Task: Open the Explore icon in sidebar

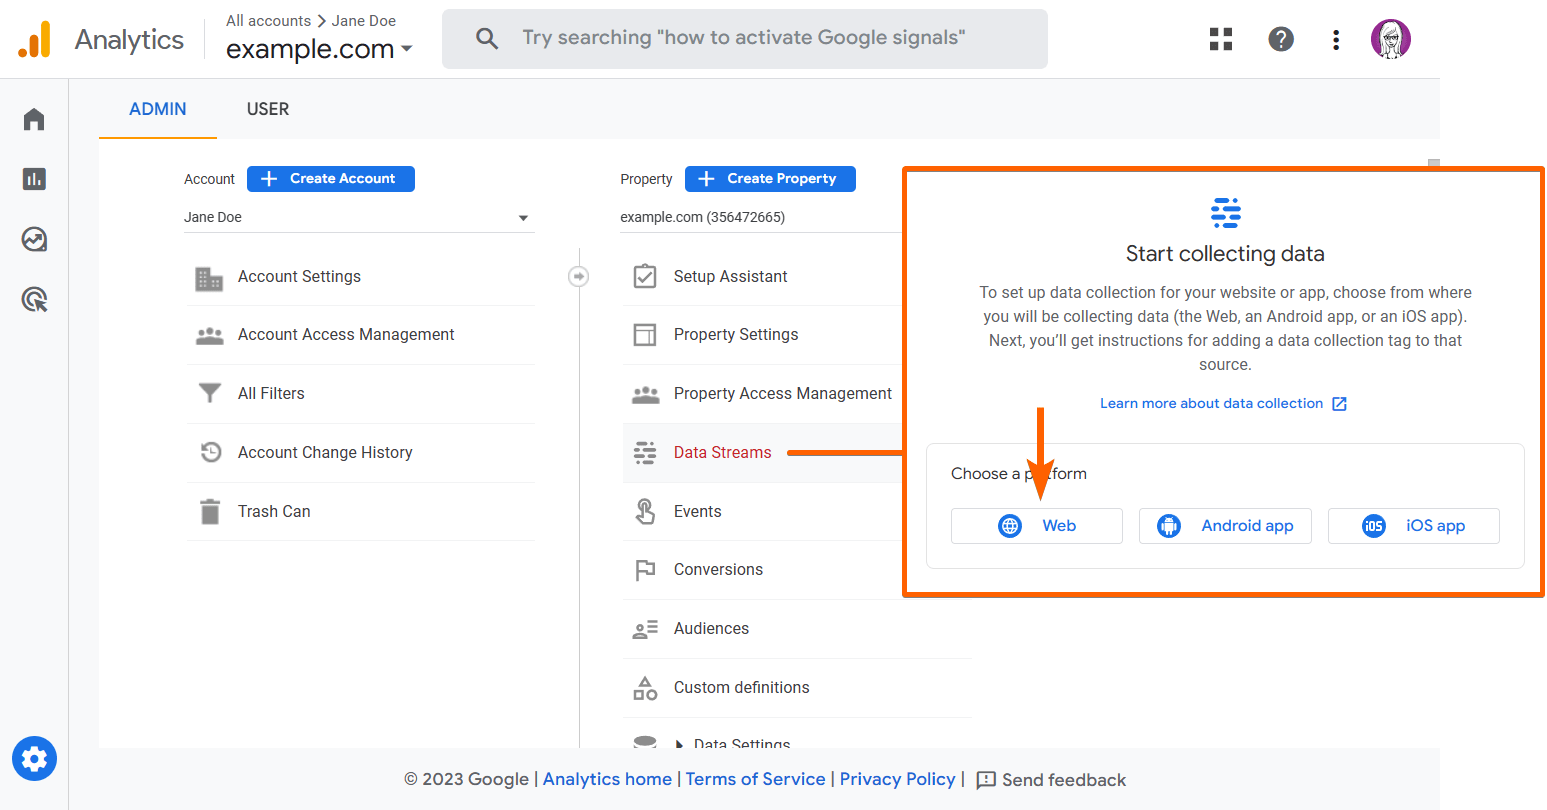Action: [x=34, y=239]
